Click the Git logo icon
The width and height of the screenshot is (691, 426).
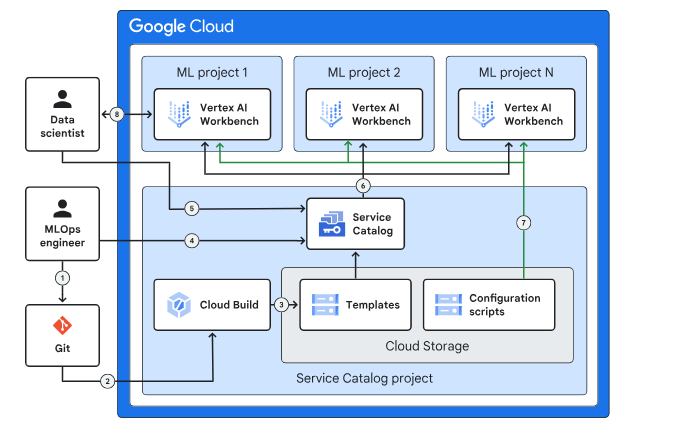pos(62,324)
